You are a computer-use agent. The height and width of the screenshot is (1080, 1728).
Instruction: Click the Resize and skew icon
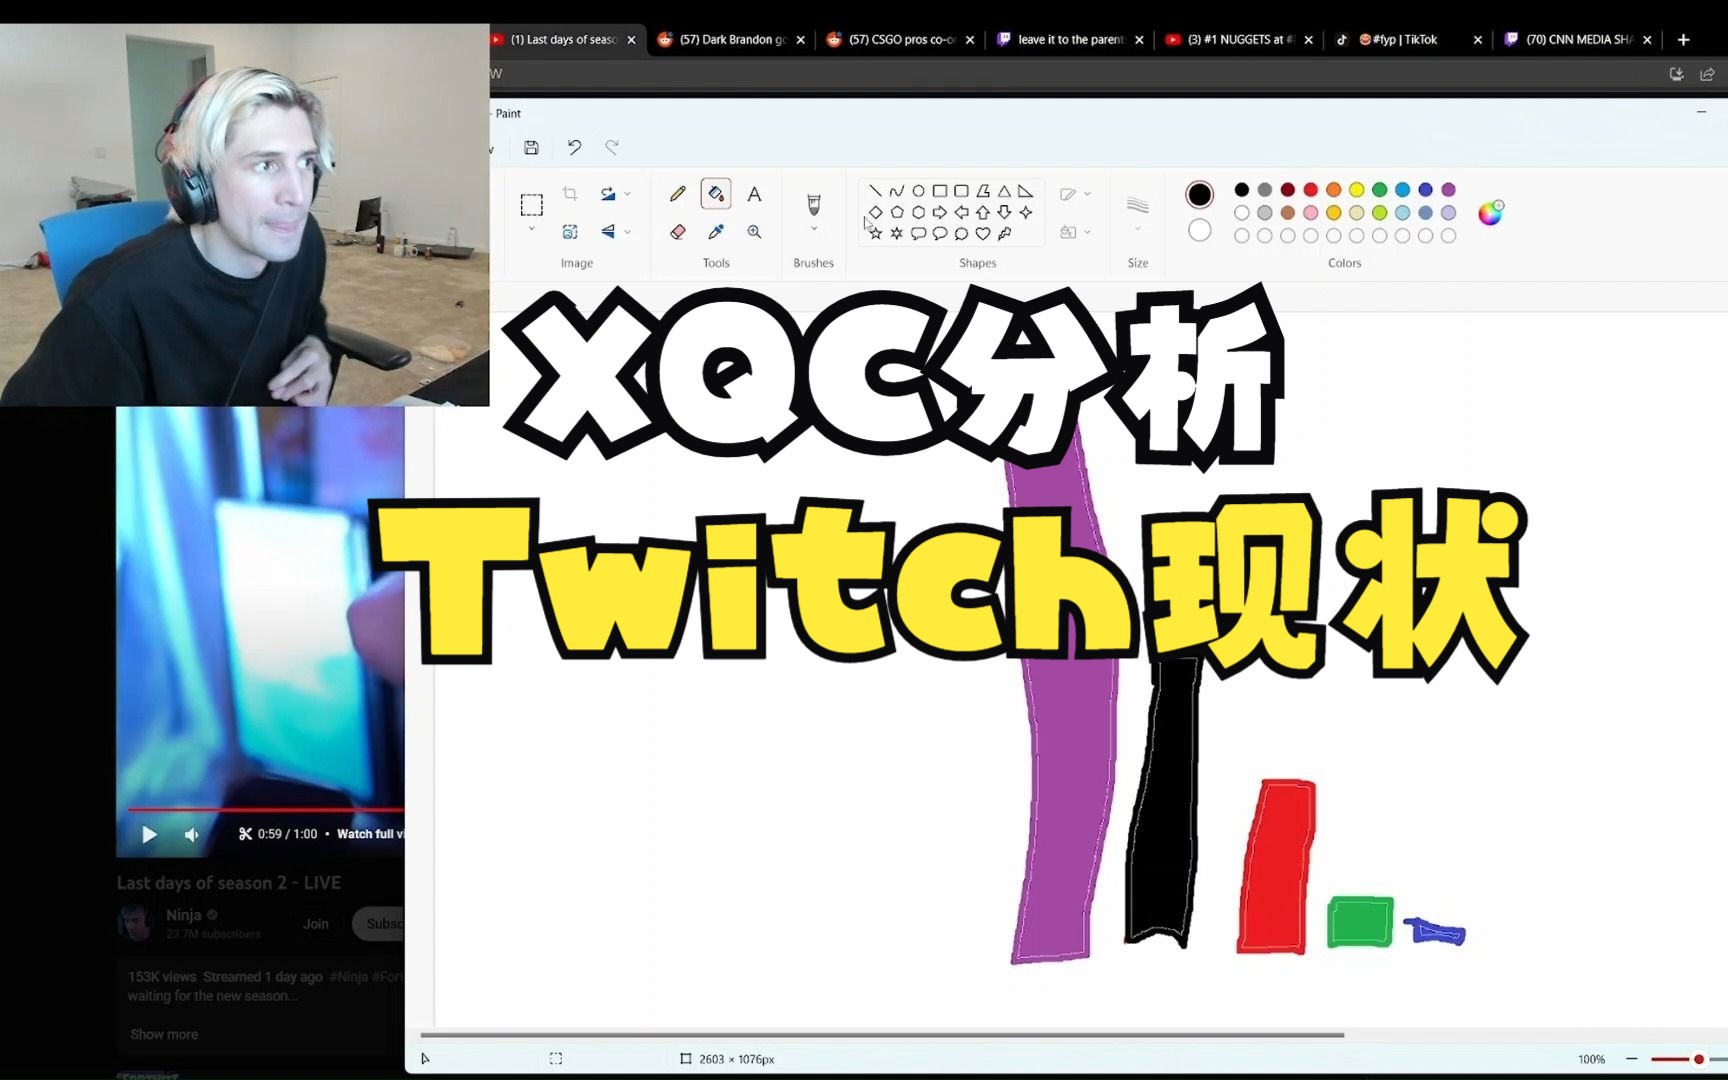click(x=570, y=232)
